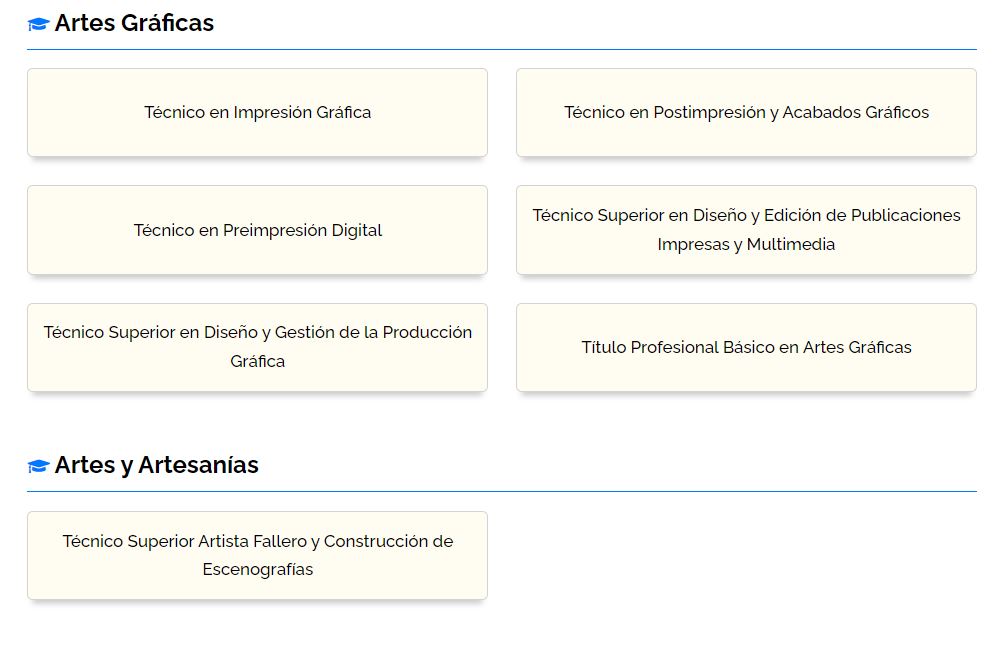Click the graduation cap icon beside Artes Gráficas
This screenshot has width=1001, height=645.
[38, 24]
